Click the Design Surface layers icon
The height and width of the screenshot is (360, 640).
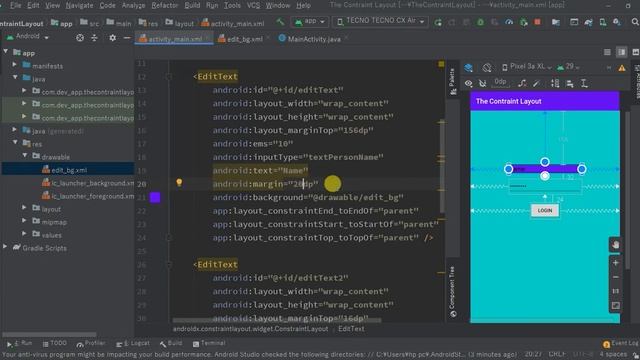469,67
